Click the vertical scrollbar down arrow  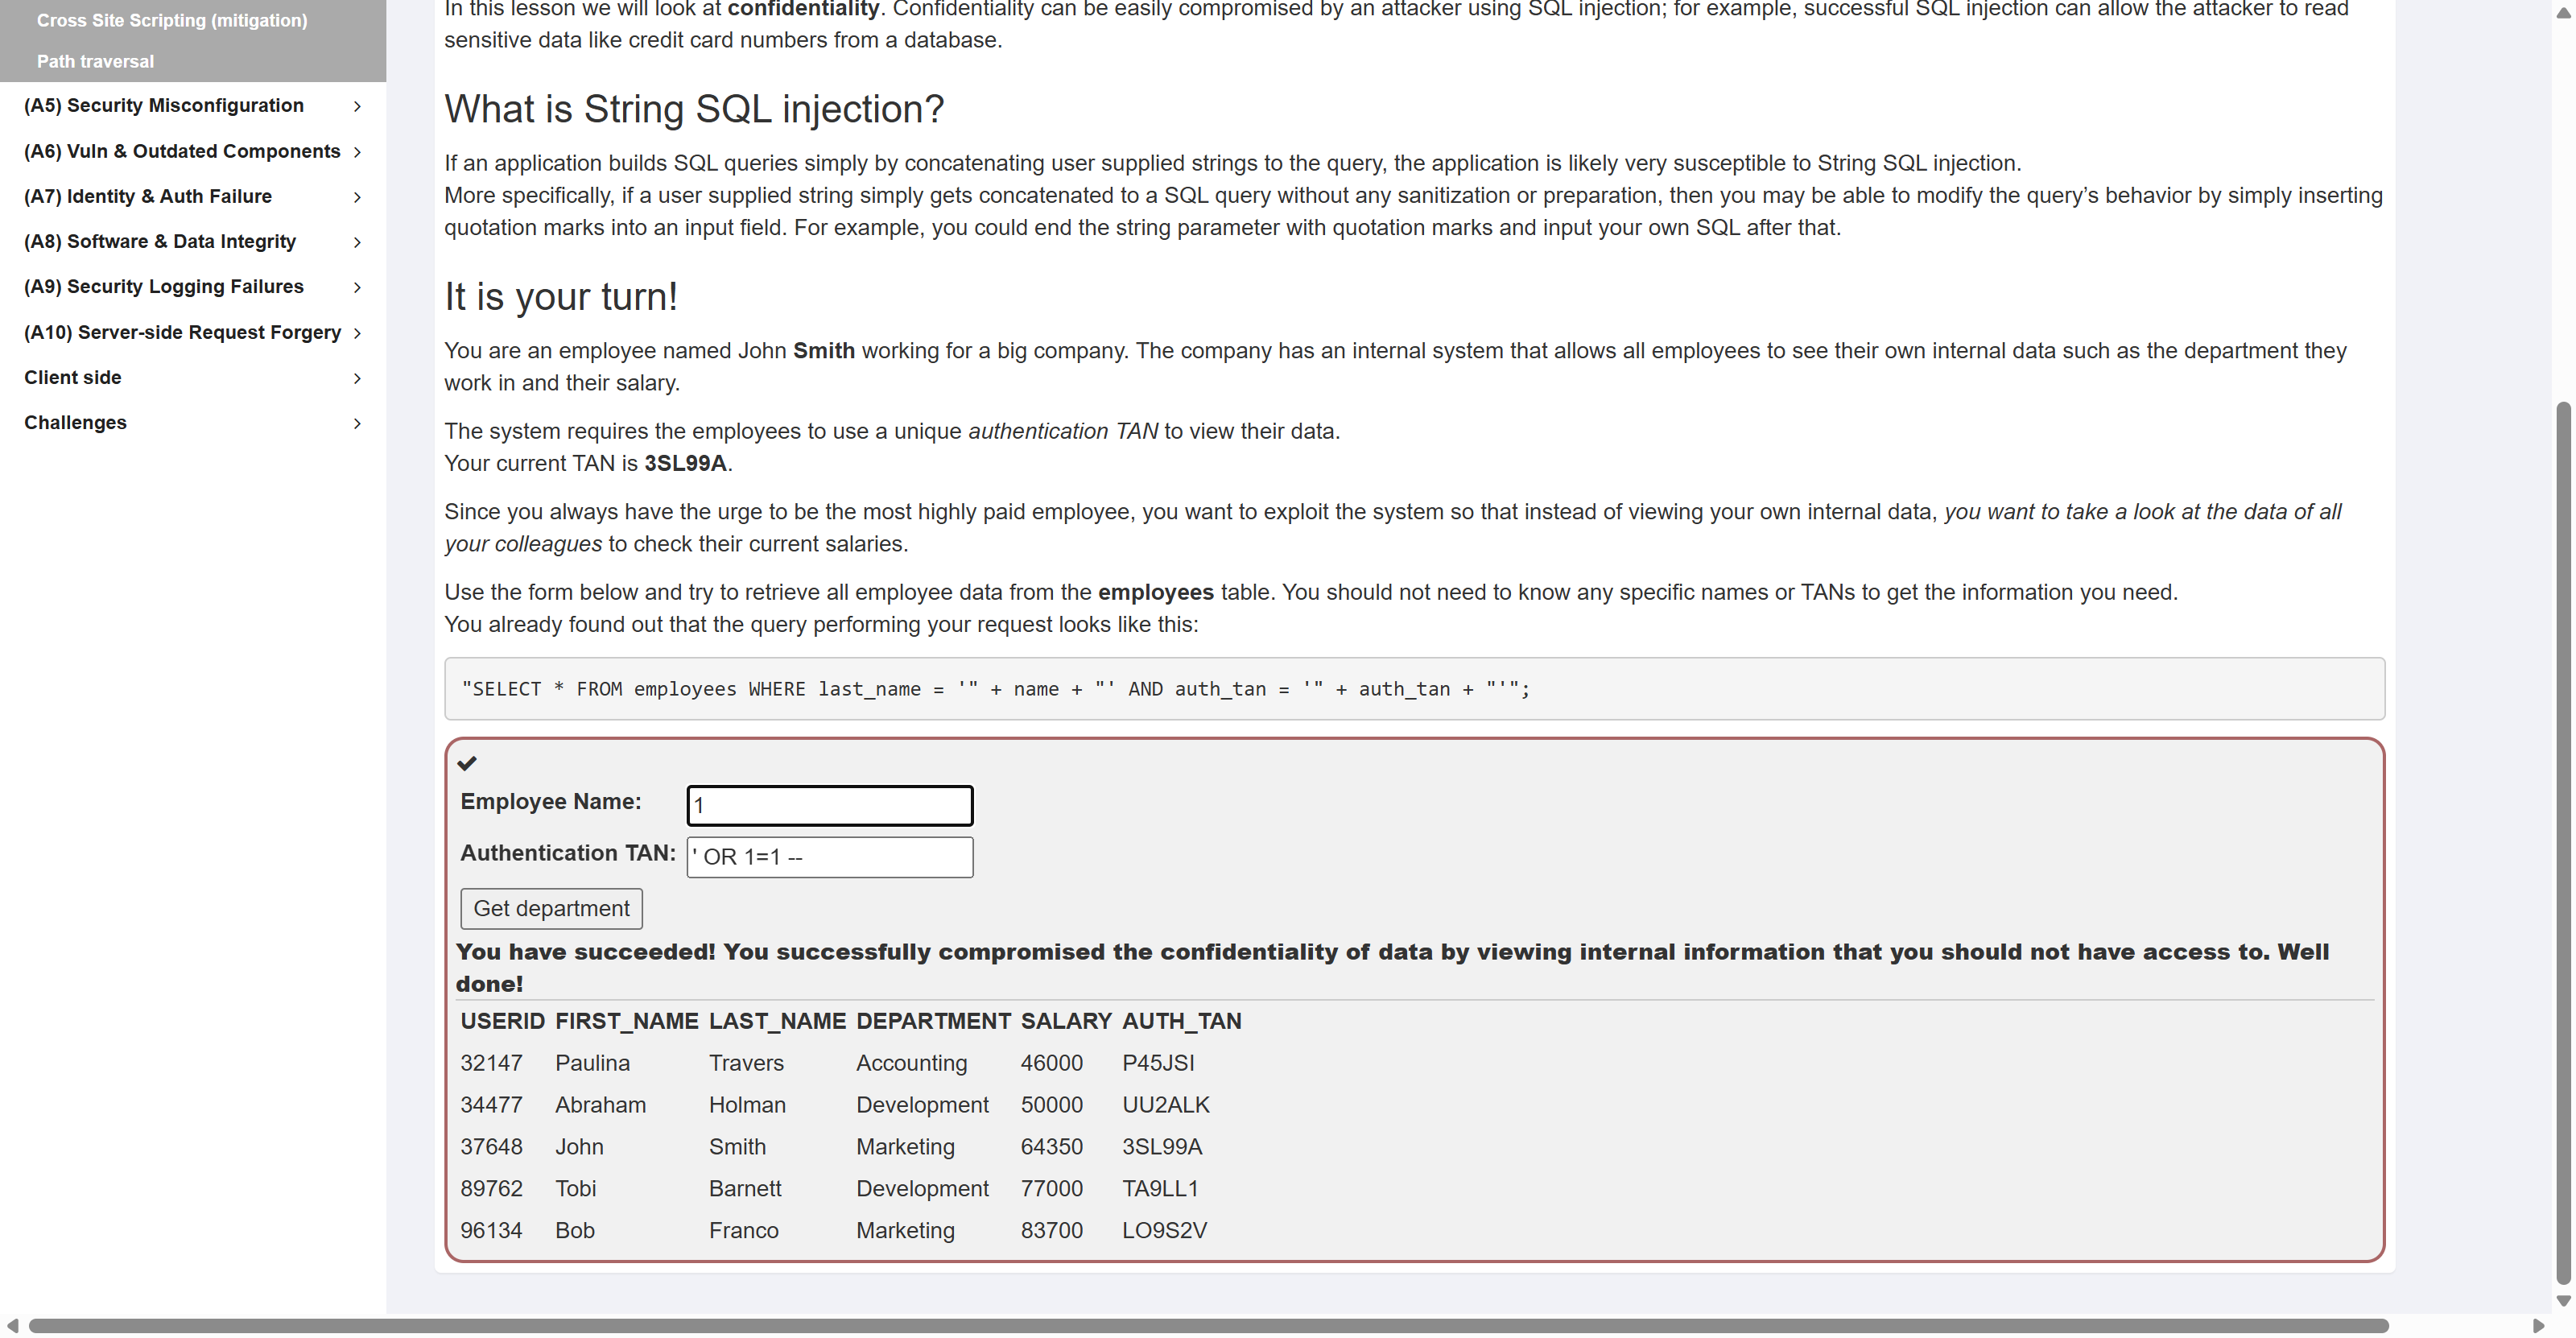[x=2562, y=1300]
